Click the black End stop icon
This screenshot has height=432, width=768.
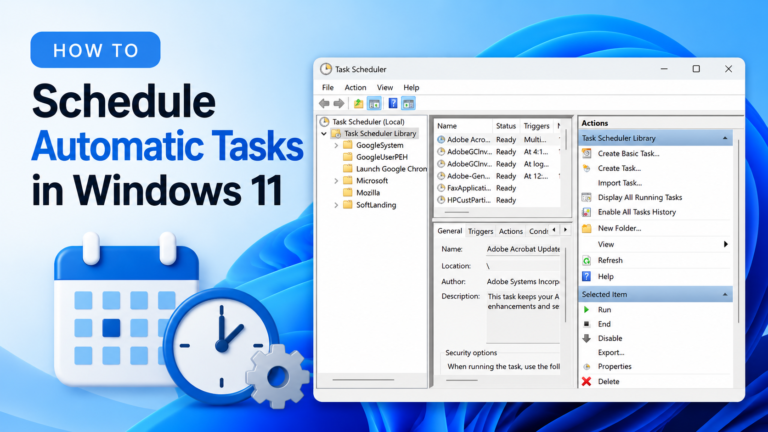click(587, 324)
